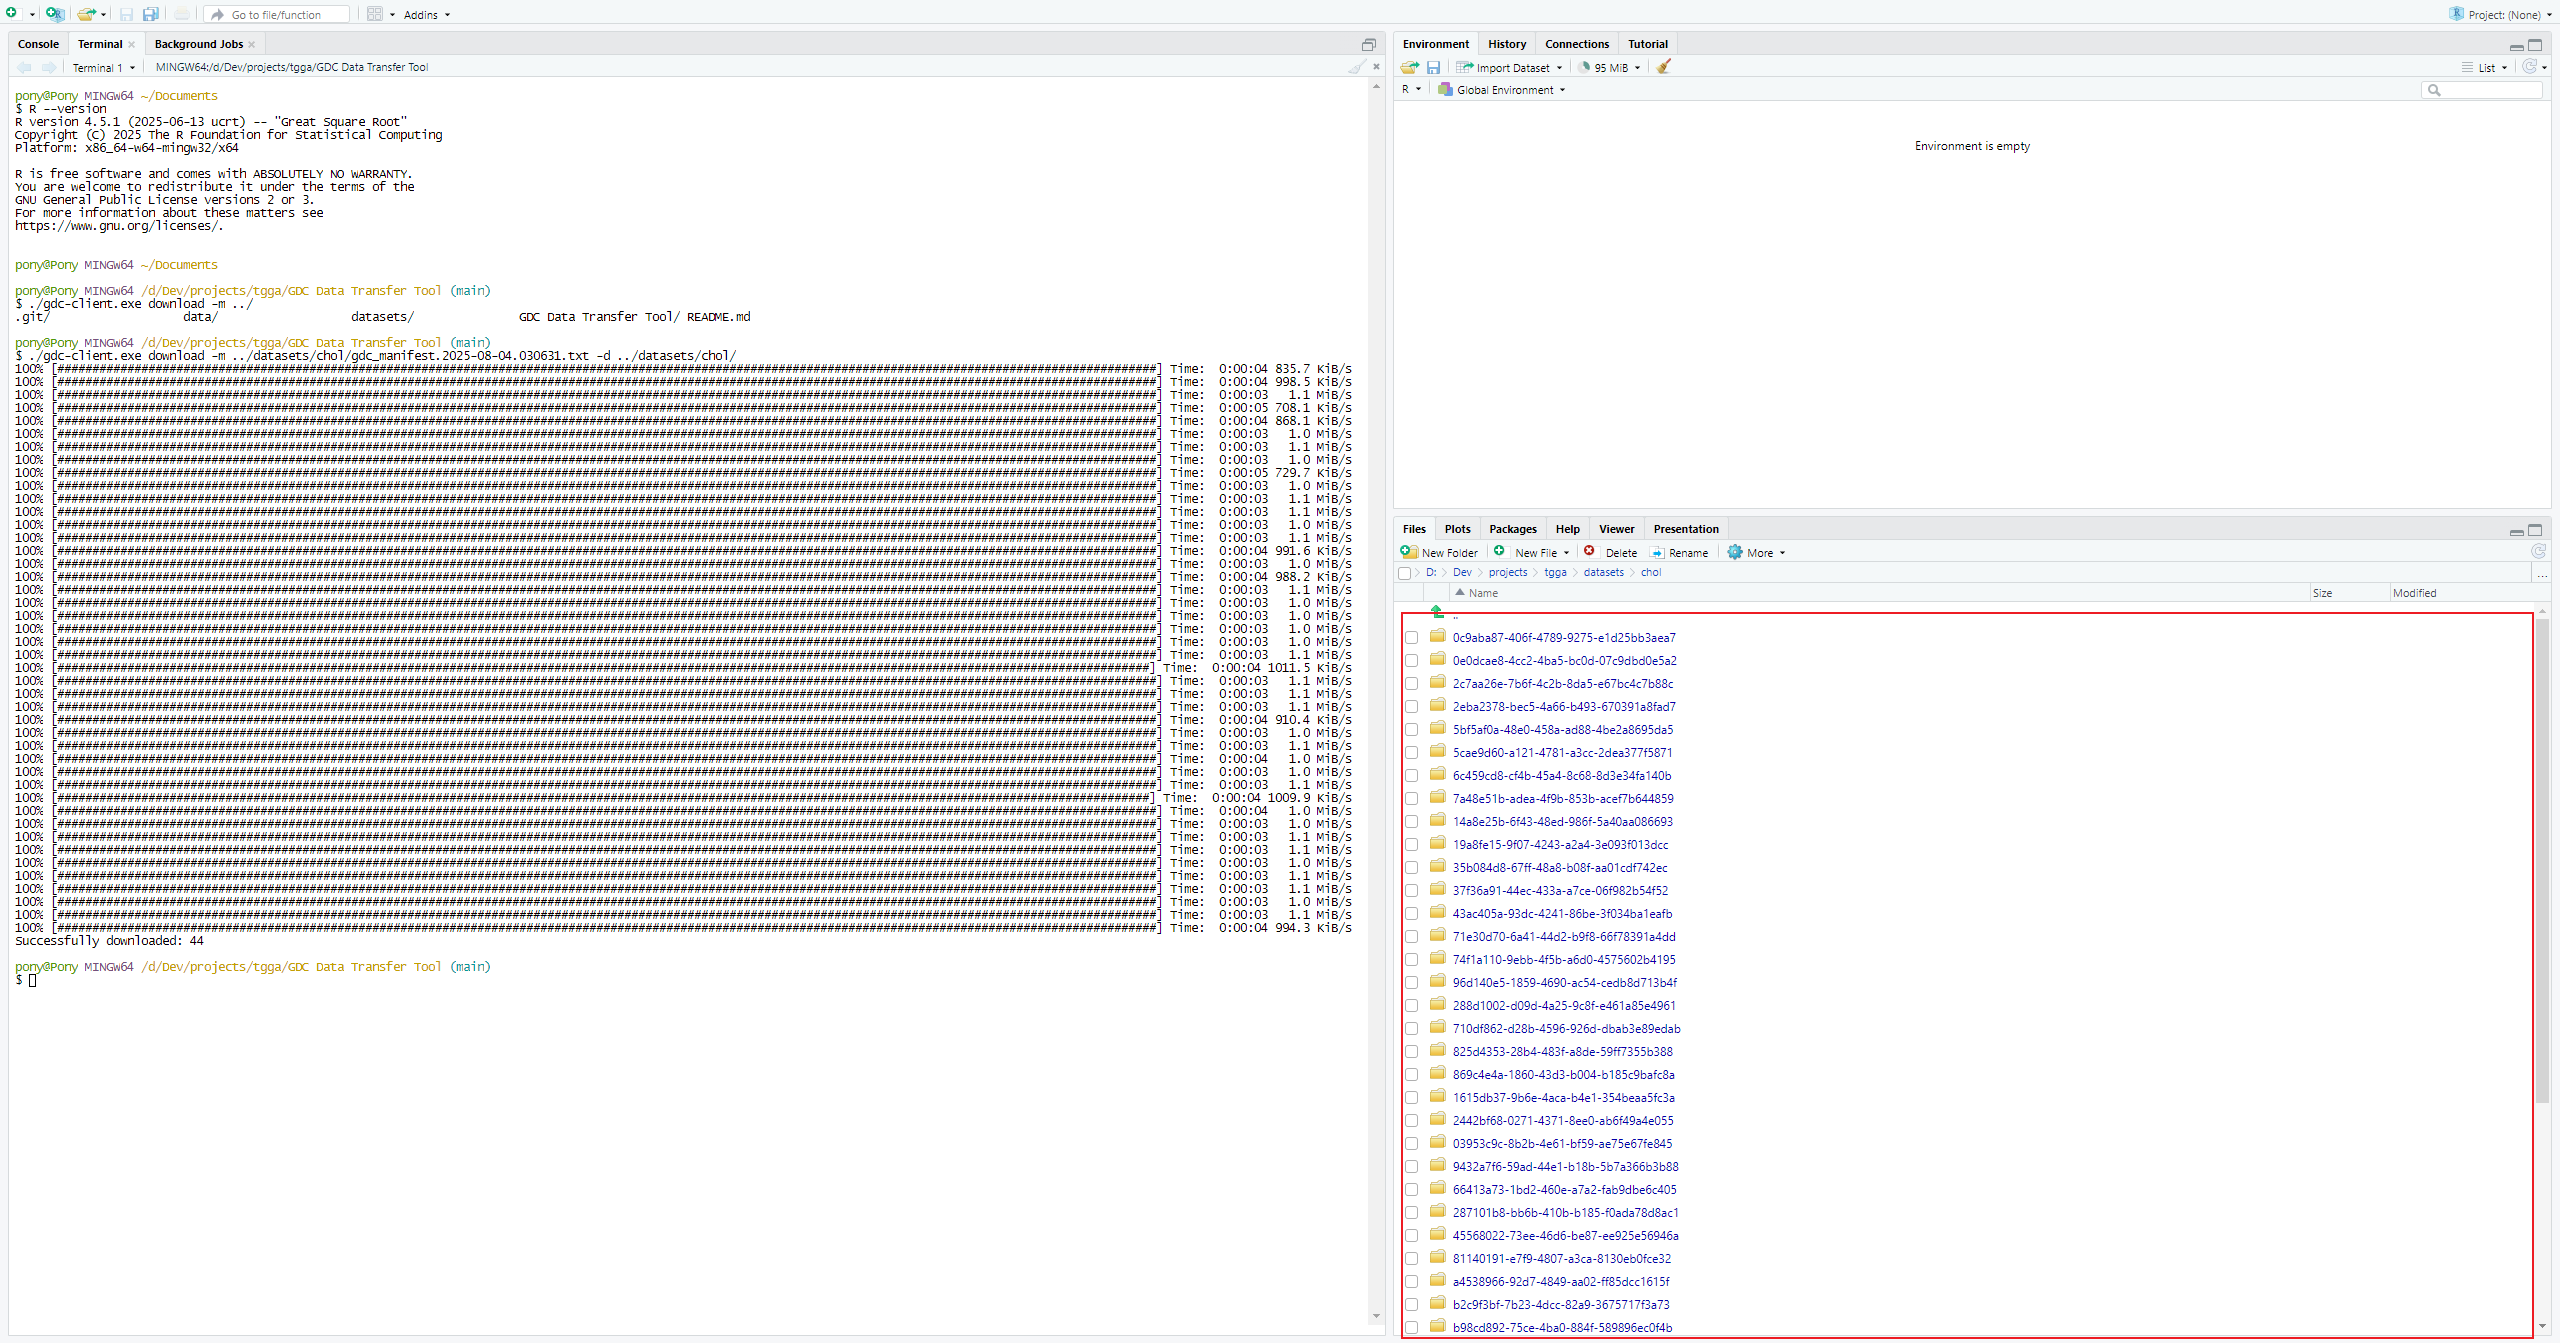2560x1343 pixels.
Task: Check folder 7a48e51b-adea-4f9b-853b-acef7b644859
Action: point(1411,798)
